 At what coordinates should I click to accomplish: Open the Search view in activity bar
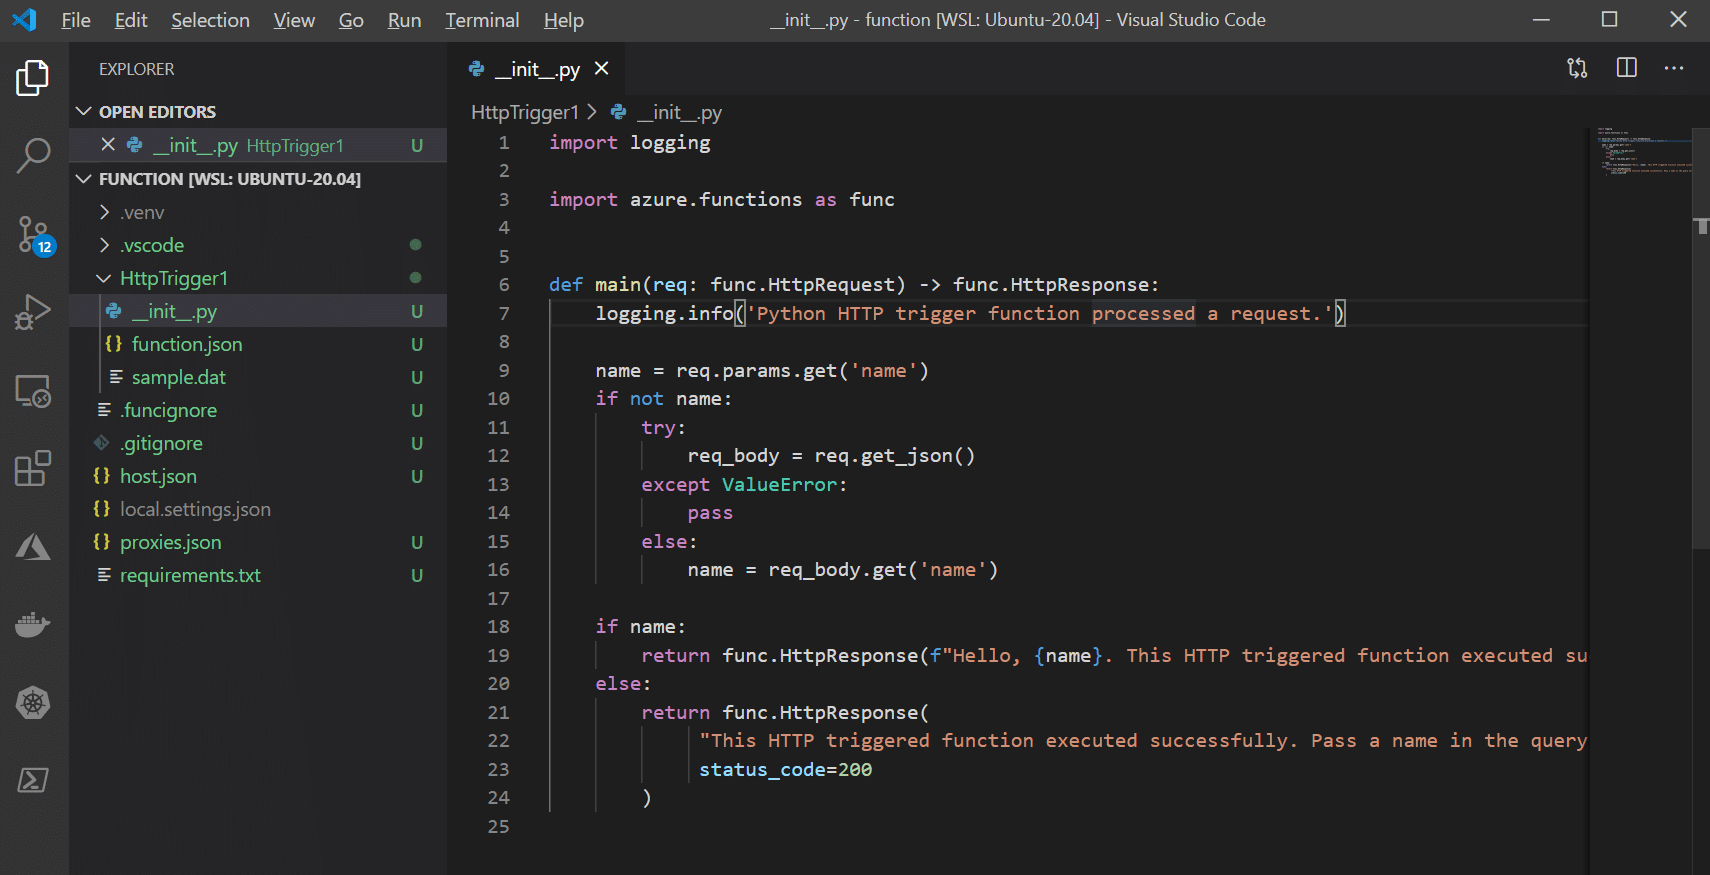coord(33,155)
